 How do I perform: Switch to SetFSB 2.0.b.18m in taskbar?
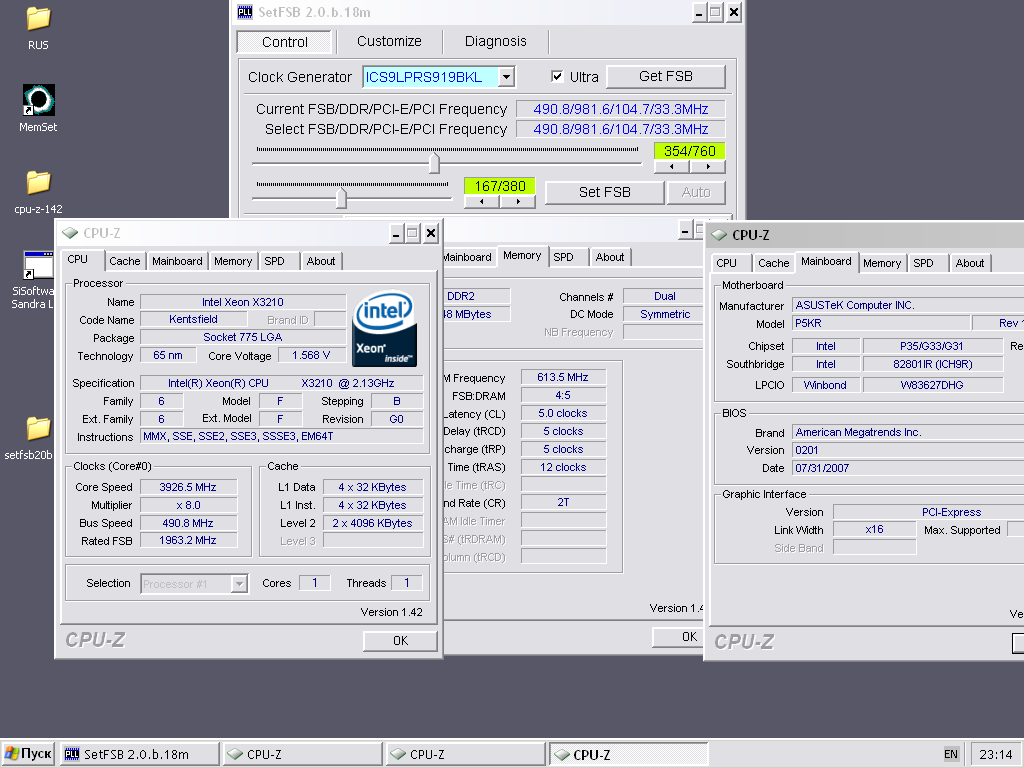[x=139, y=754]
